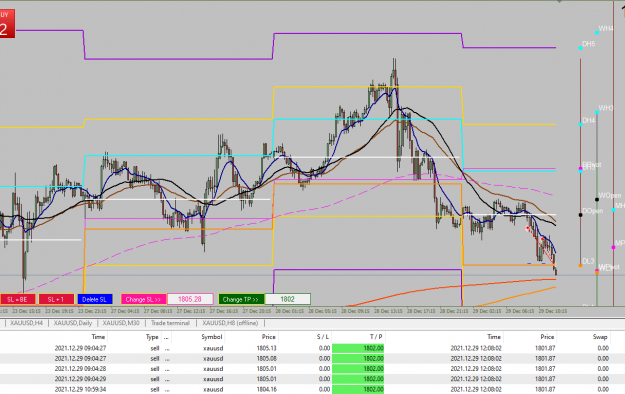Select the XAUUSD,H8 (offline) tab

(230, 323)
